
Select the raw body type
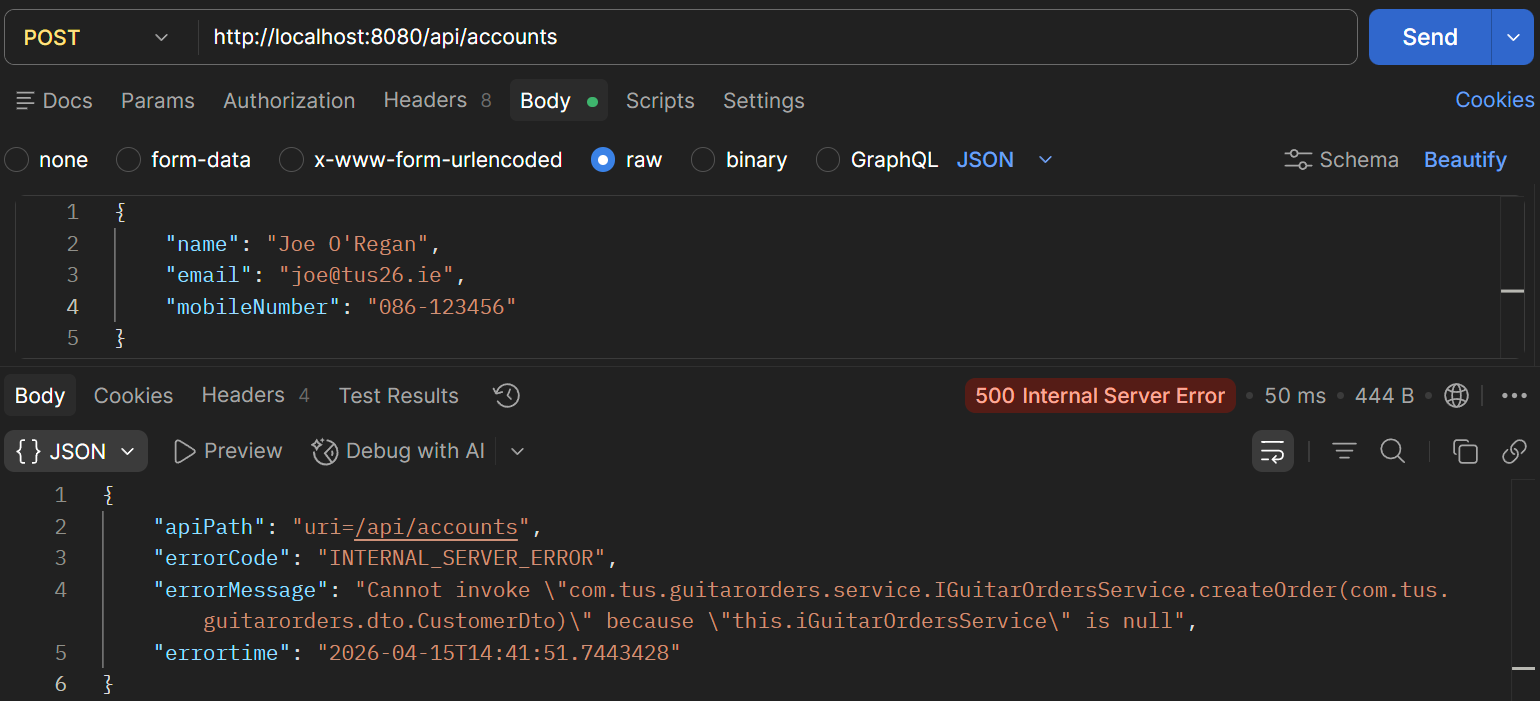pyautogui.click(x=627, y=160)
